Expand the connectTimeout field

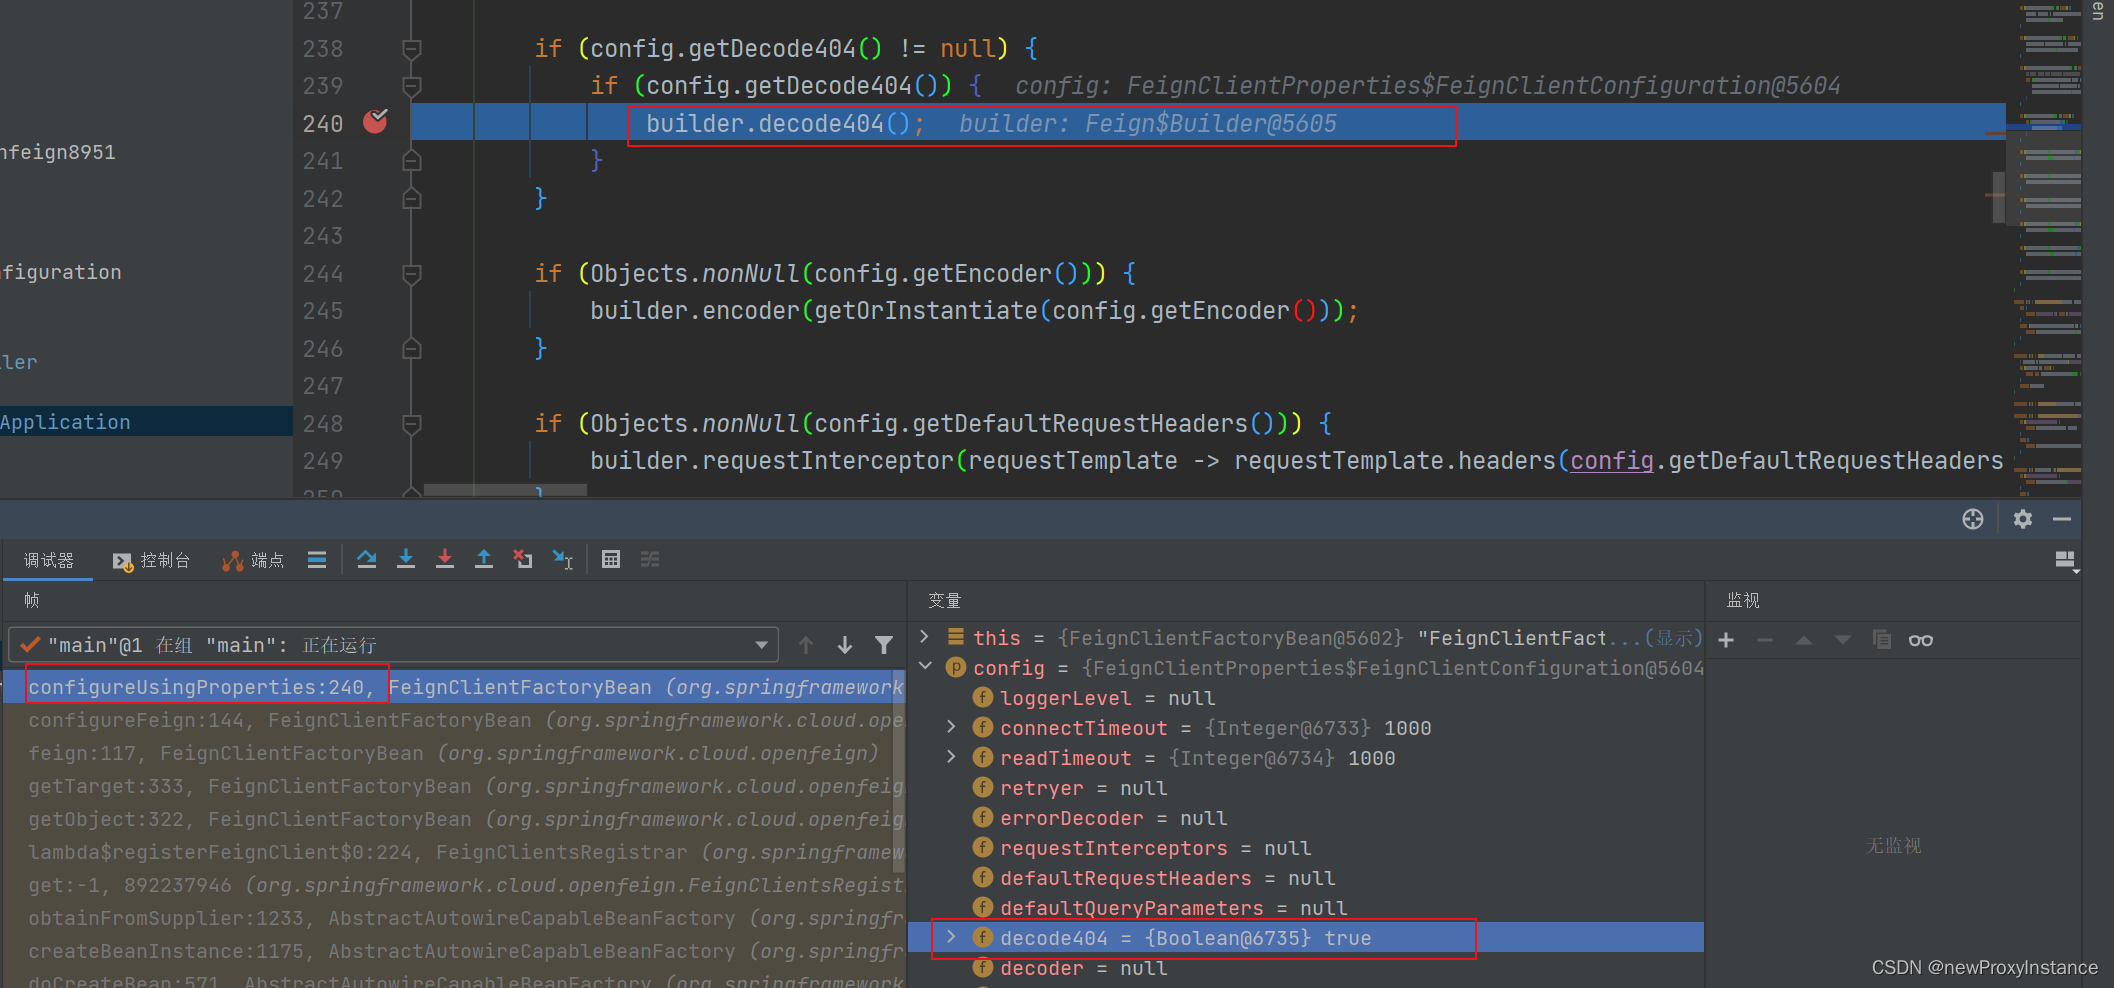tap(952, 727)
